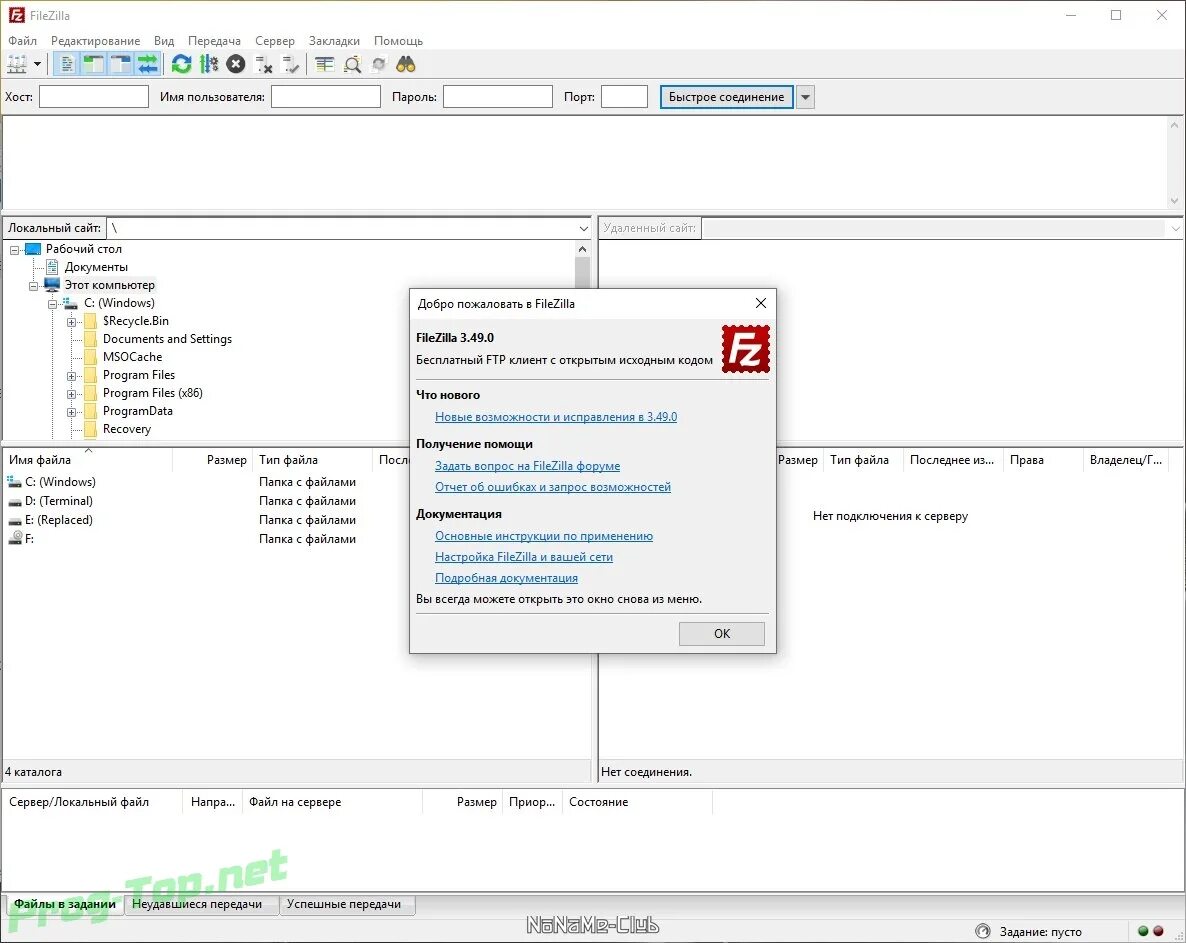Viewport: 1186px width, 943px height.
Task: Toggle processing of the transfer queue
Action: click(209, 65)
